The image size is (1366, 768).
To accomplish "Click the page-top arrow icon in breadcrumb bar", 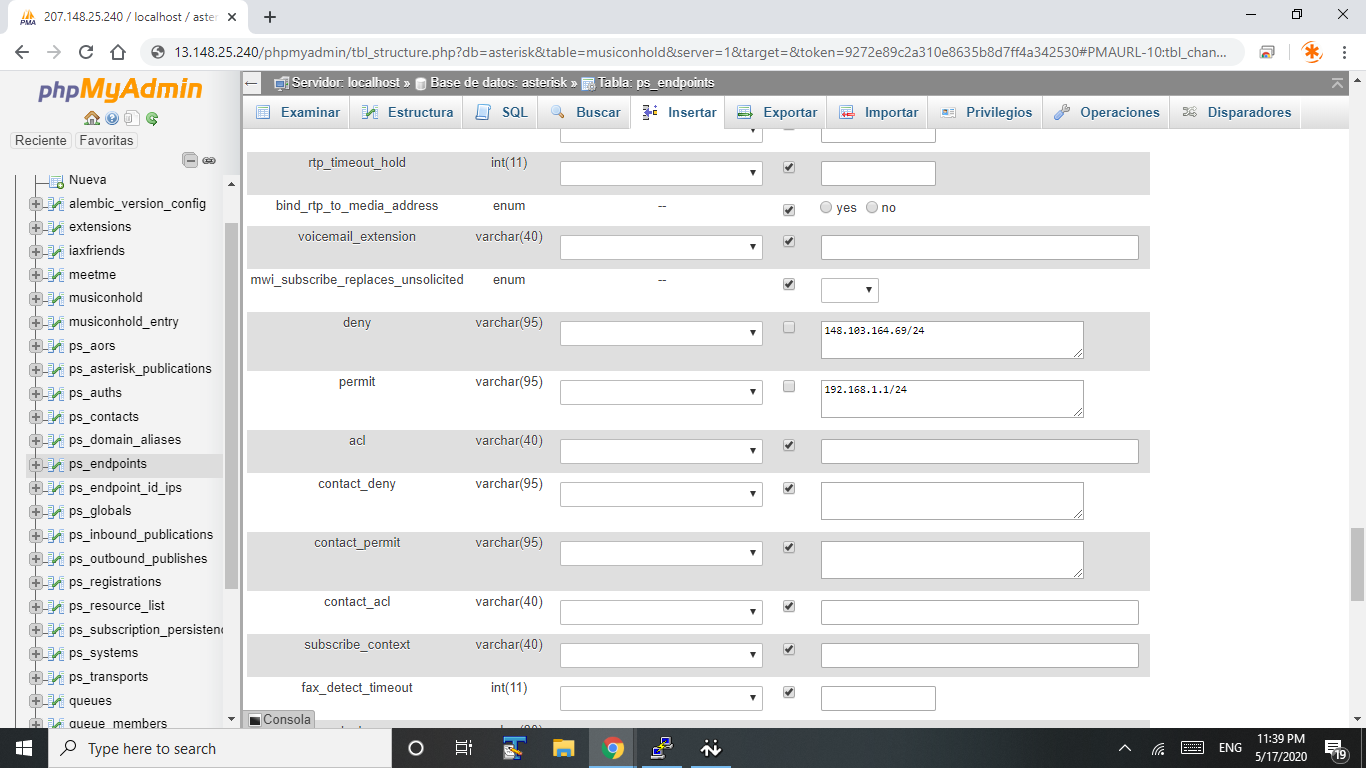I will tap(1337, 82).
